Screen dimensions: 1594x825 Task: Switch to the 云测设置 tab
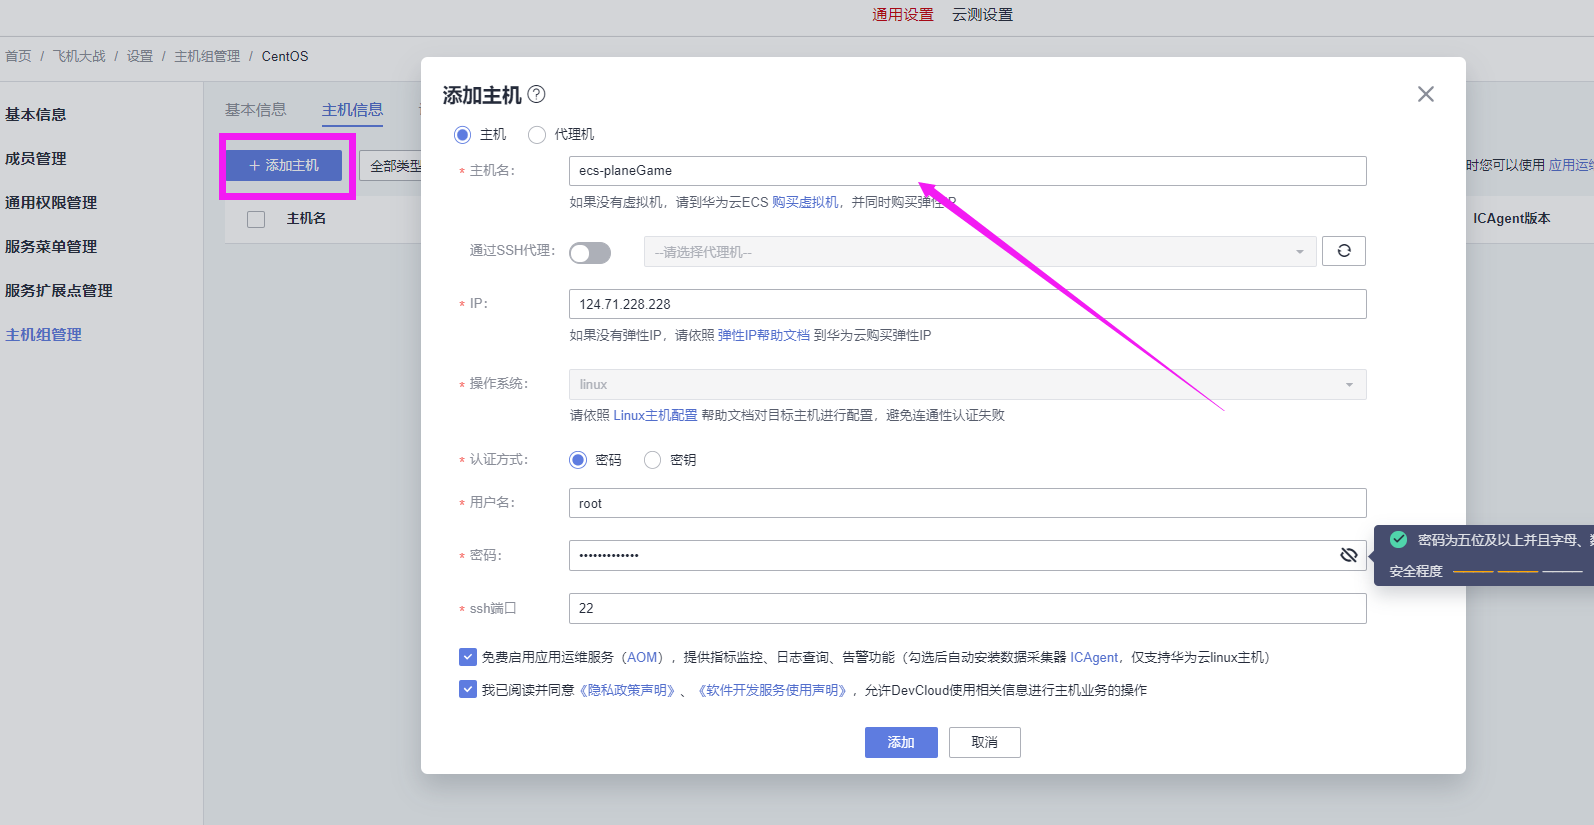click(982, 14)
